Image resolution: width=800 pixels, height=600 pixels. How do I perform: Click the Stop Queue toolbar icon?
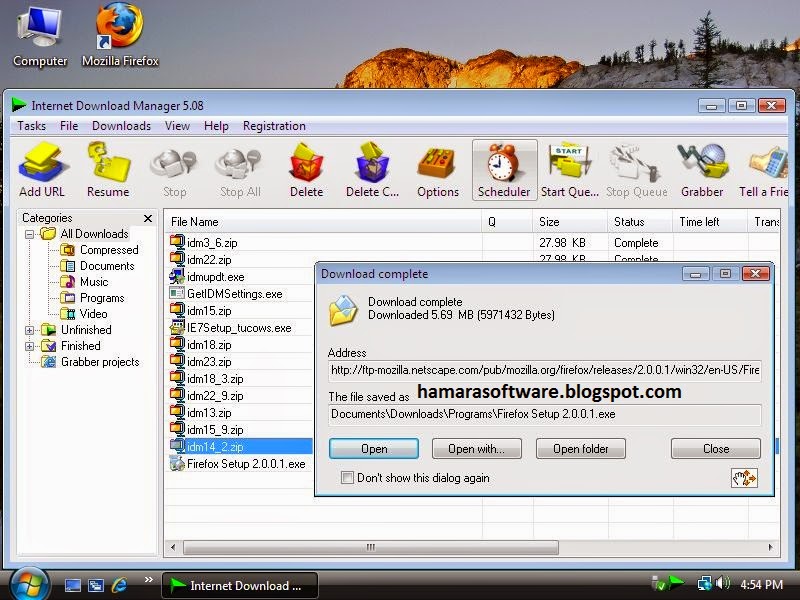[636, 170]
